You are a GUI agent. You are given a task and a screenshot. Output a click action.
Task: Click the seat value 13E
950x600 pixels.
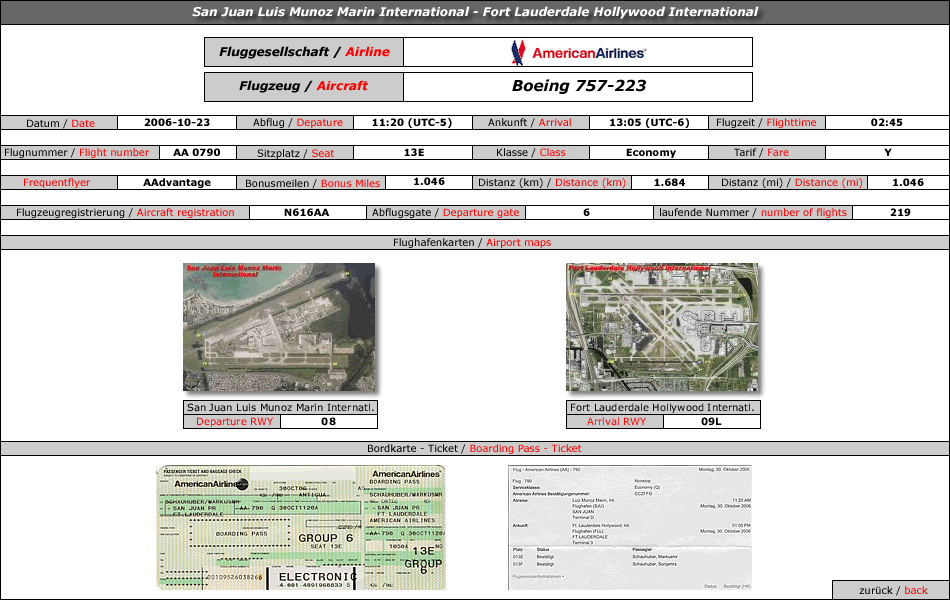click(413, 153)
